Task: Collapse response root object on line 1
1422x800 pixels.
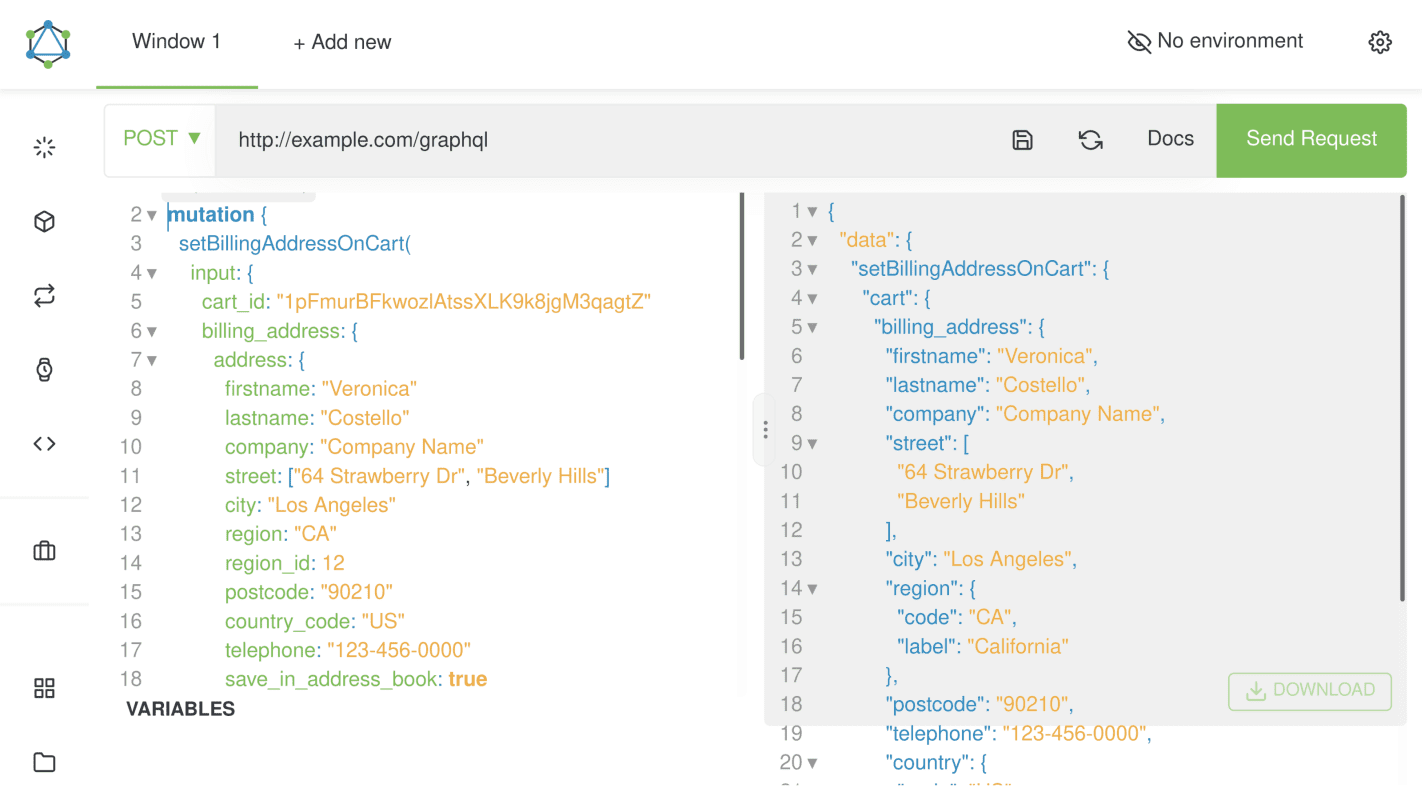Action: (812, 211)
